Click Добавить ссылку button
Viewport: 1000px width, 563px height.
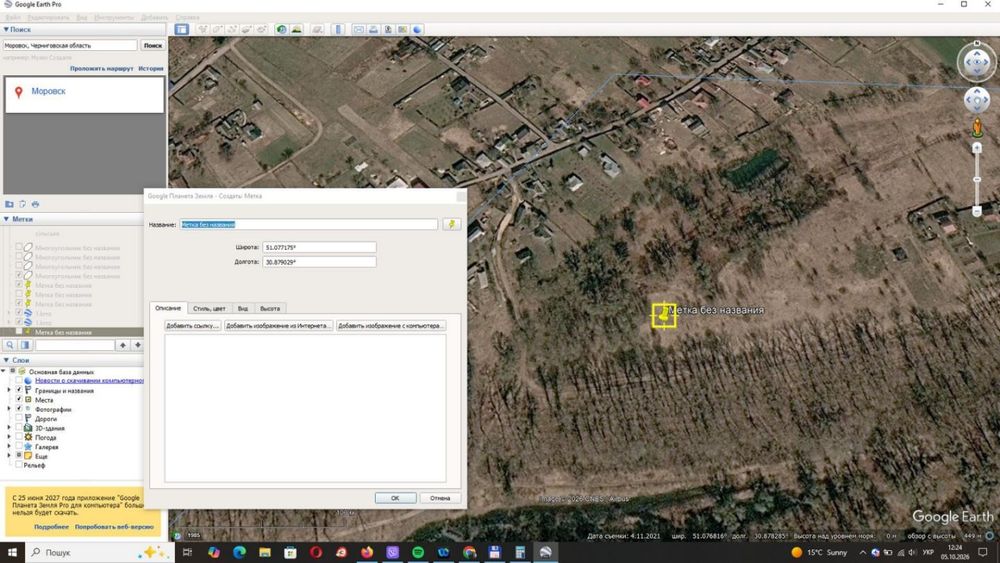click(193, 326)
